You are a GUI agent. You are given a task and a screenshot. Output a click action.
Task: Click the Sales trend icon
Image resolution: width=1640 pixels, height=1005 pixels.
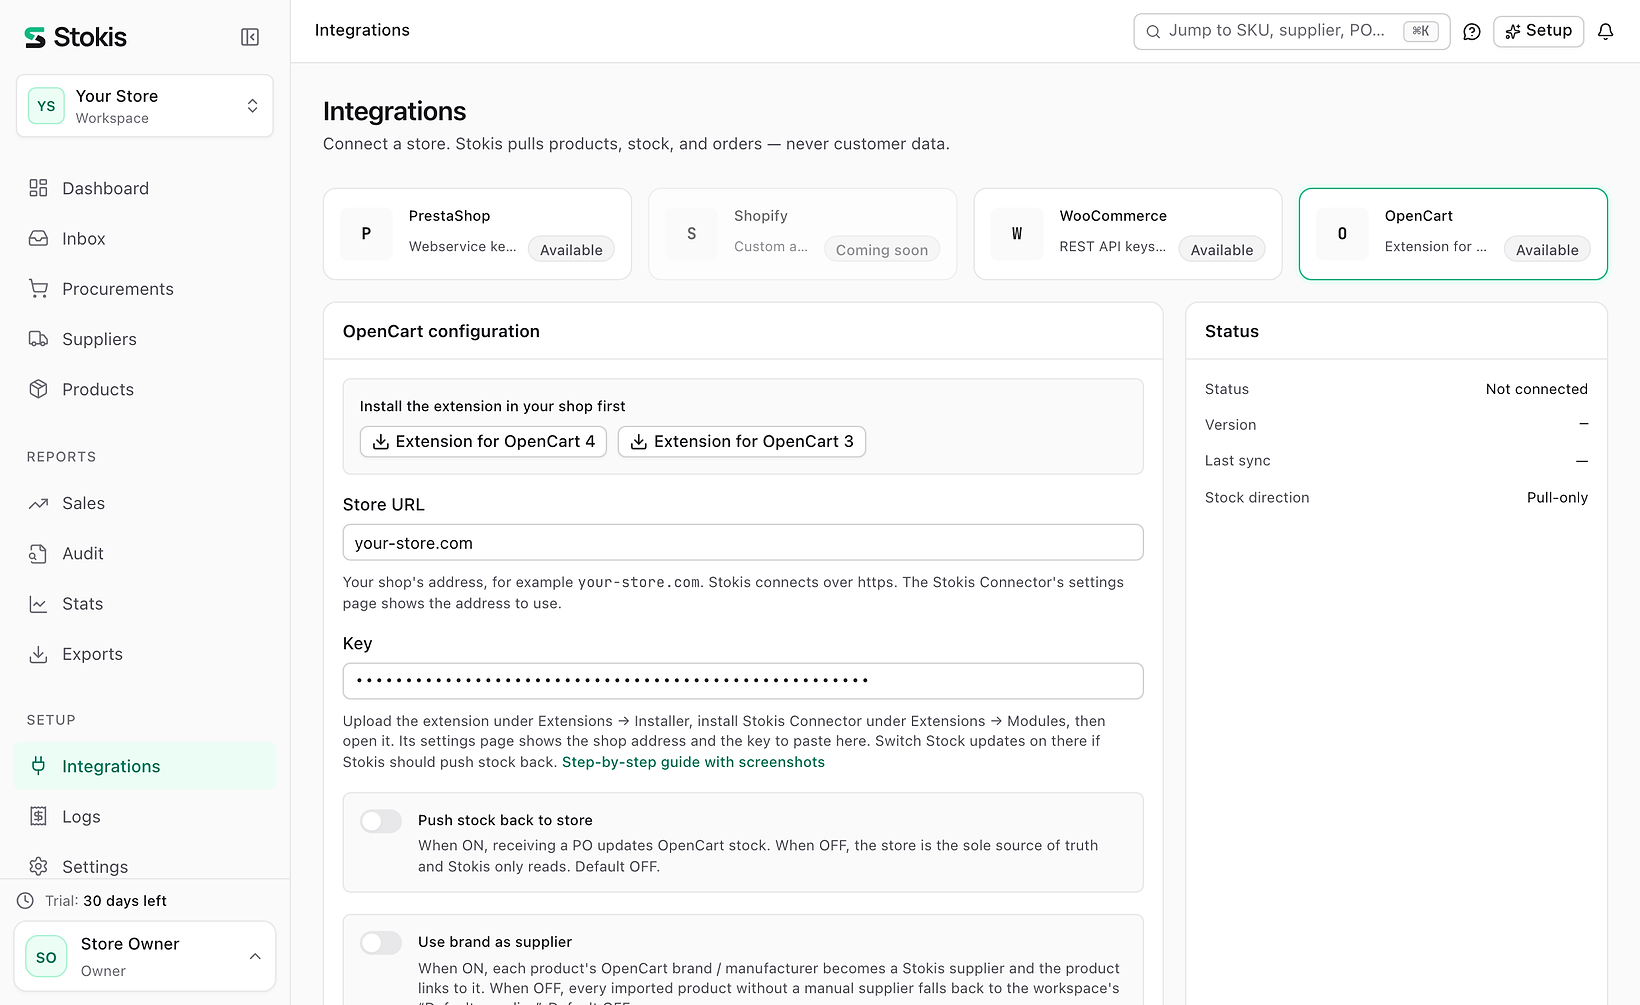click(x=38, y=503)
